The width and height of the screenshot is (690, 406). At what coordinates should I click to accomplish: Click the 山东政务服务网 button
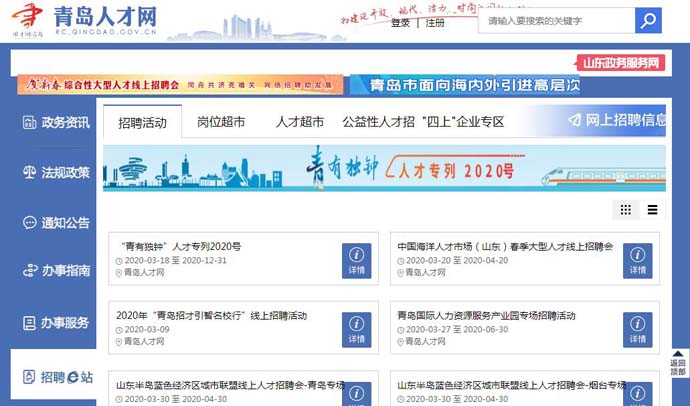point(620,63)
